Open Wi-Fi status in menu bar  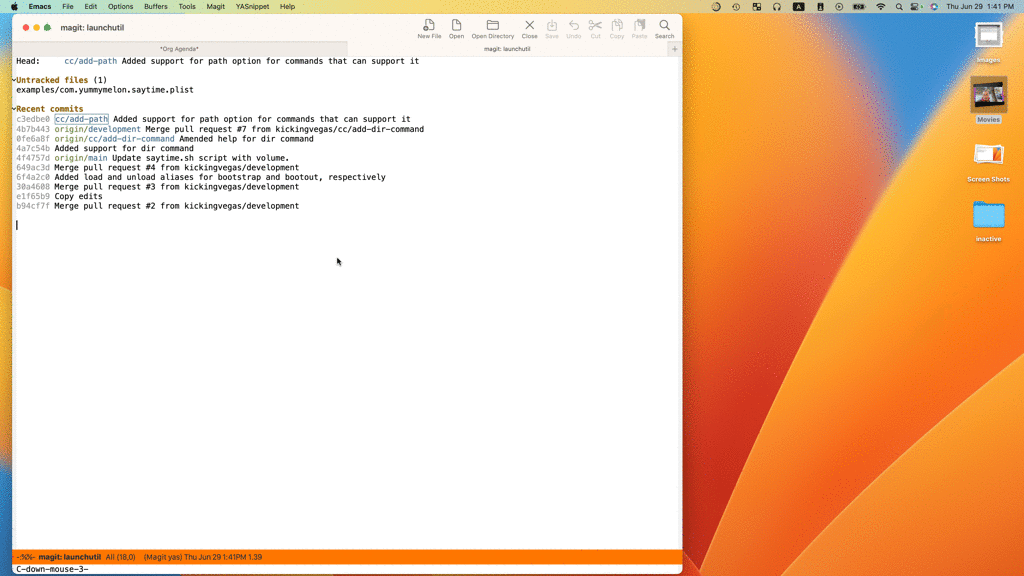coord(880,7)
